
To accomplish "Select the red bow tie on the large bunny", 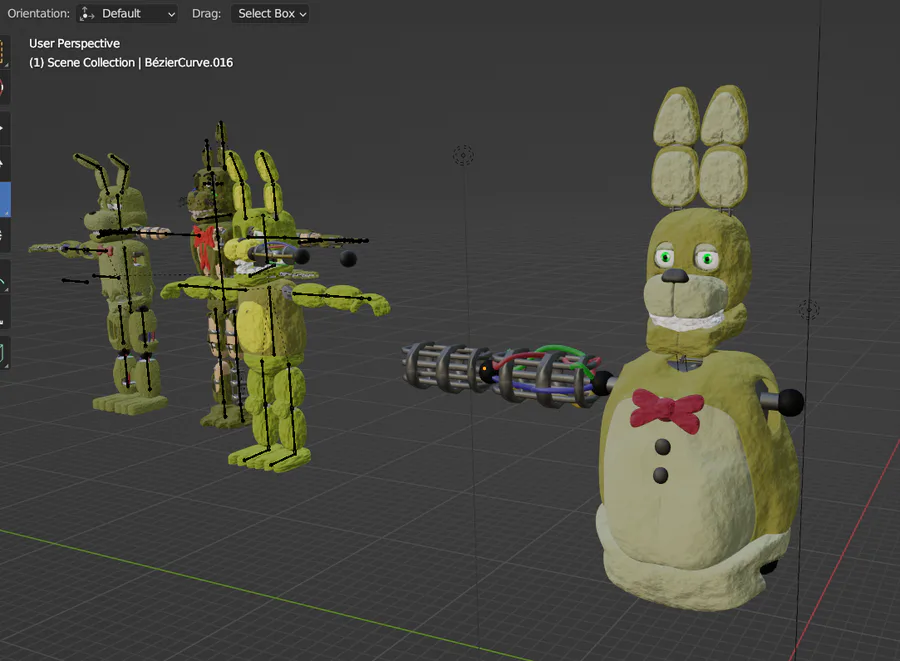I will [x=666, y=411].
